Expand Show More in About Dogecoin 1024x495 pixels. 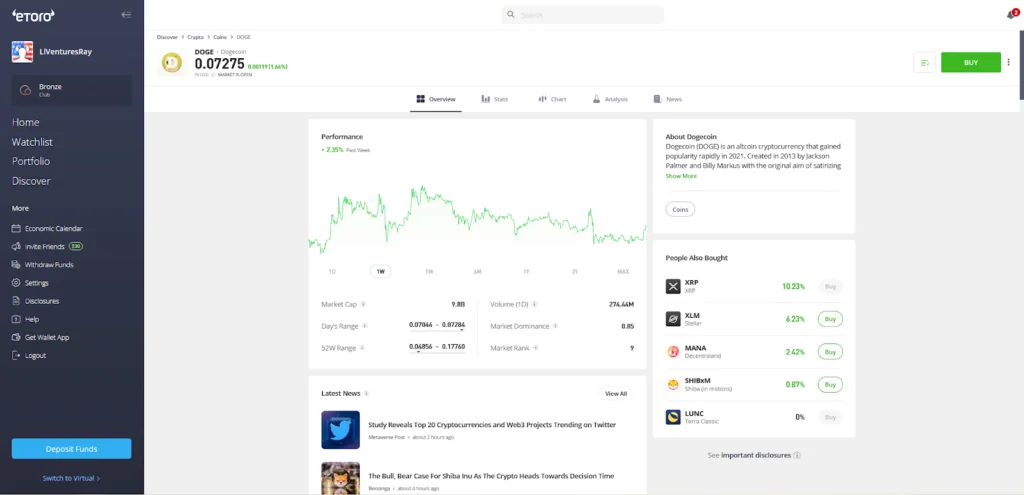click(681, 176)
